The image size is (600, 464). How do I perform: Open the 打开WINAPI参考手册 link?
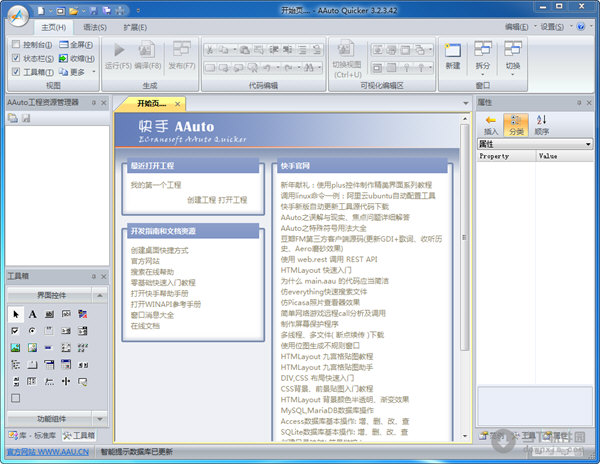click(166, 304)
